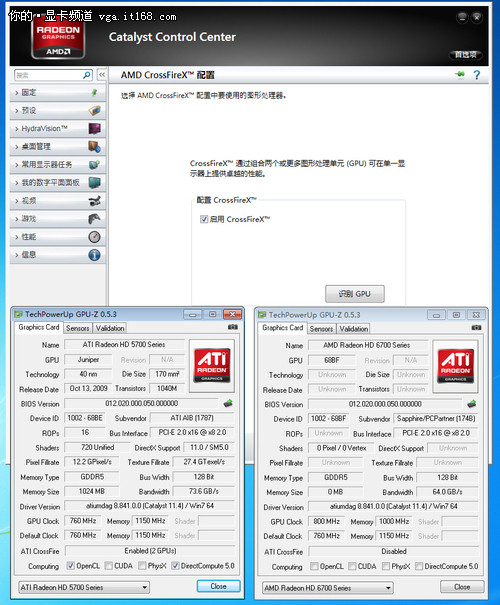
Task: Open the ATI Radeon HD 5700 Series dropdown
Action: 84,587
